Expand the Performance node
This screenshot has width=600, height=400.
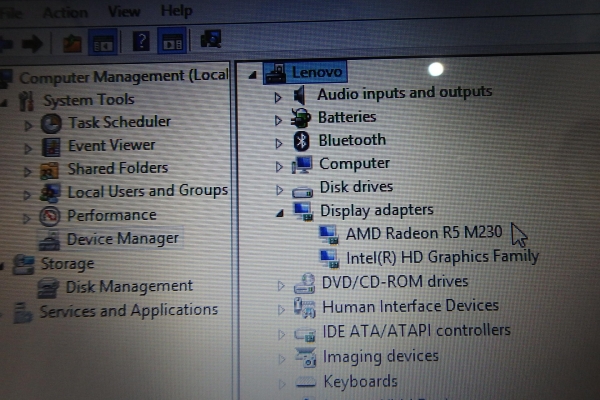[x=26, y=219]
